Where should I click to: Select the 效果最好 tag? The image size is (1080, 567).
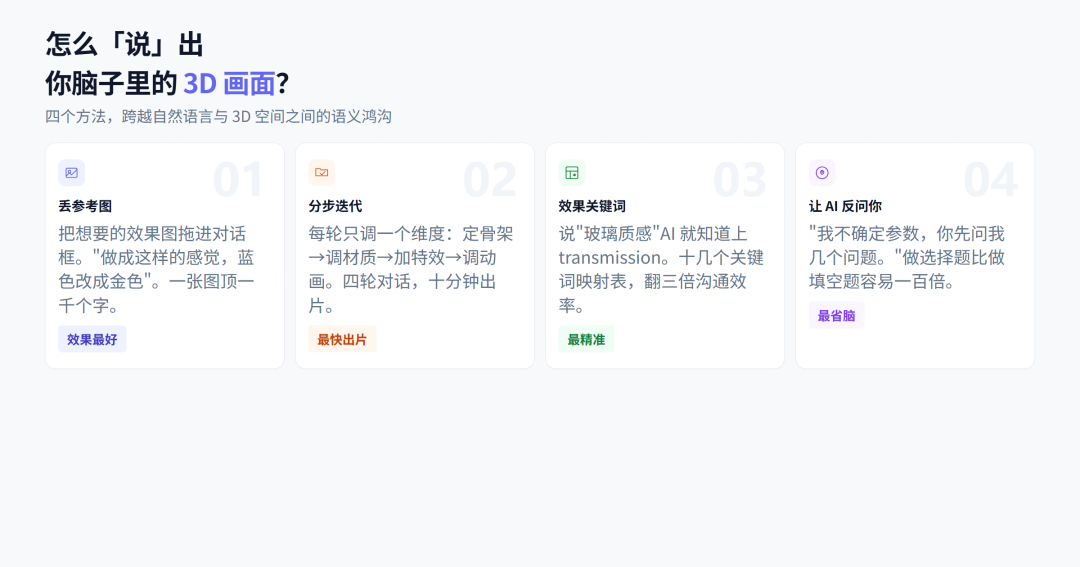point(92,339)
